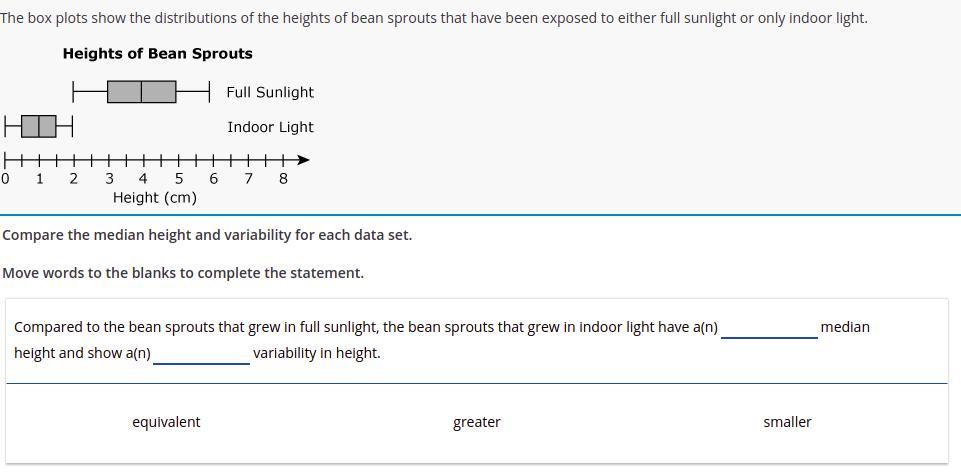
Task: Select the word 'equivalent' from answer choices
Action: [166, 422]
